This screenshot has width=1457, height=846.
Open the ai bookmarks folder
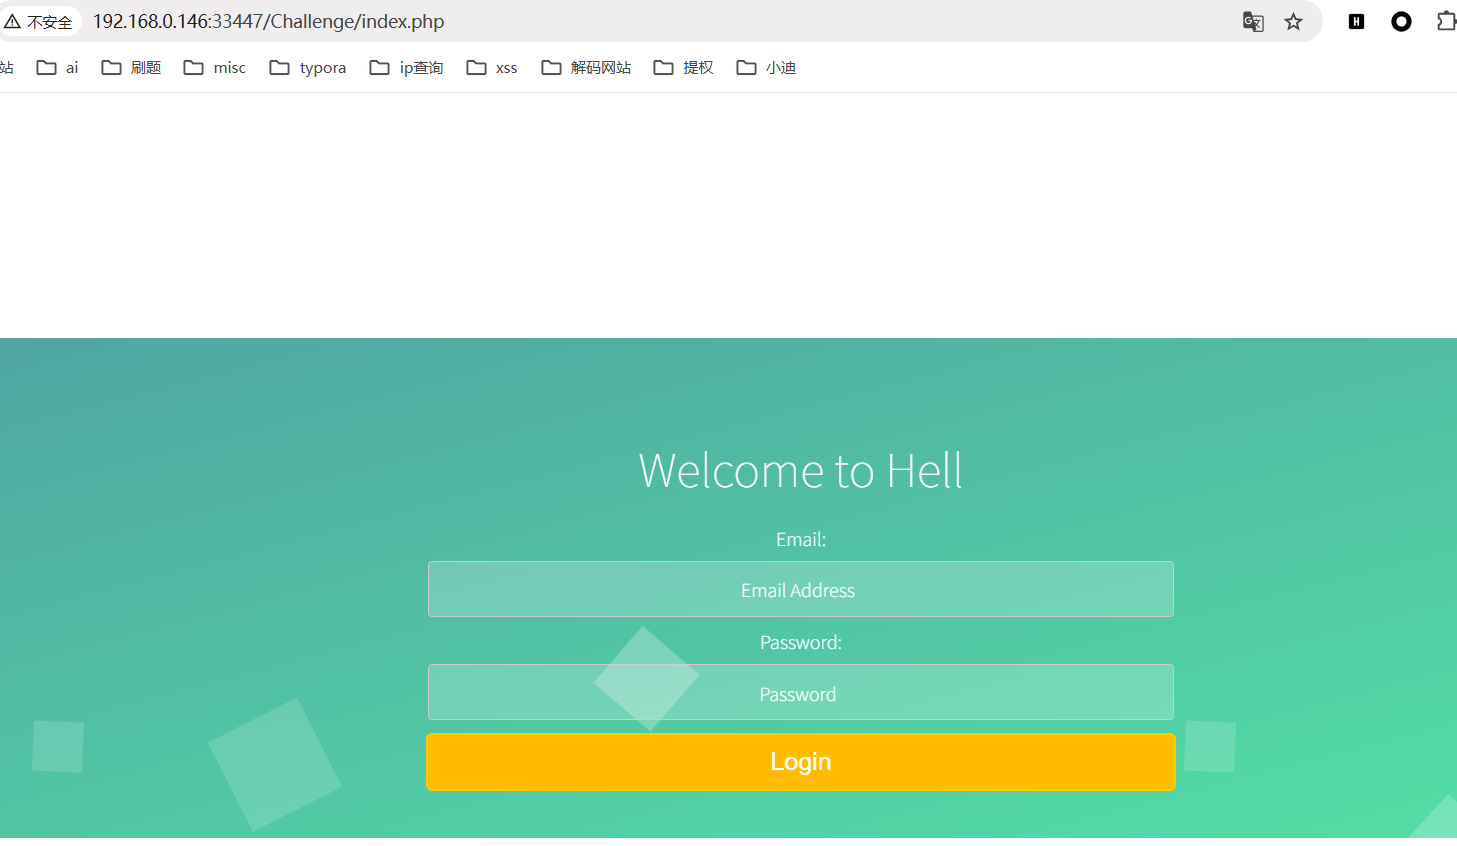tap(57, 67)
